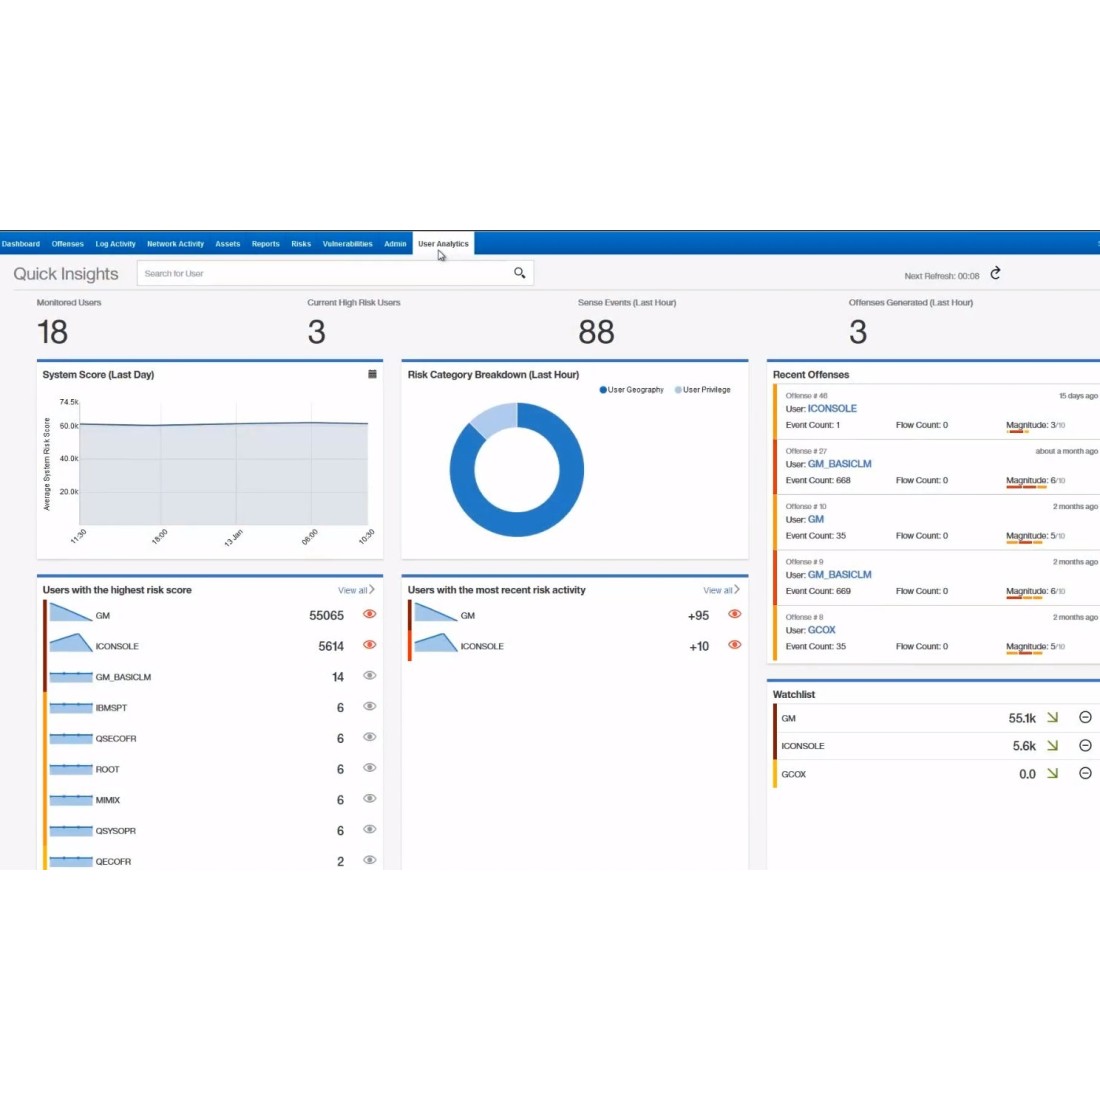Open the Offenses tab

[x=68, y=244]
